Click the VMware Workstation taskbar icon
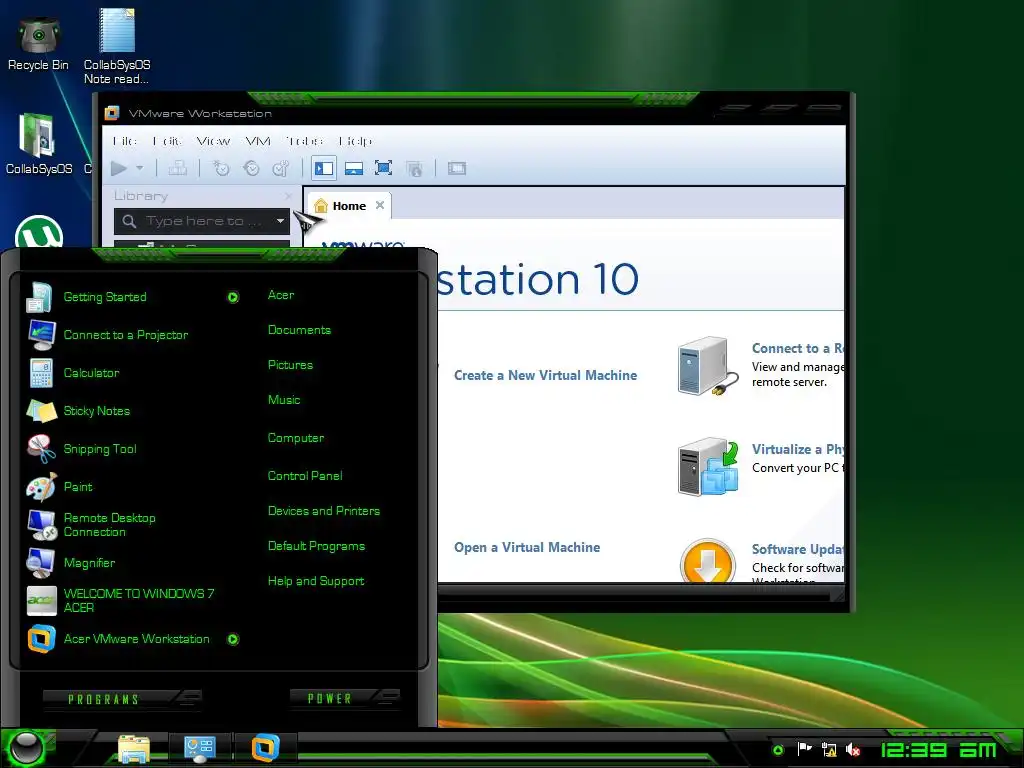1024x768 pixels. point(265,748)
